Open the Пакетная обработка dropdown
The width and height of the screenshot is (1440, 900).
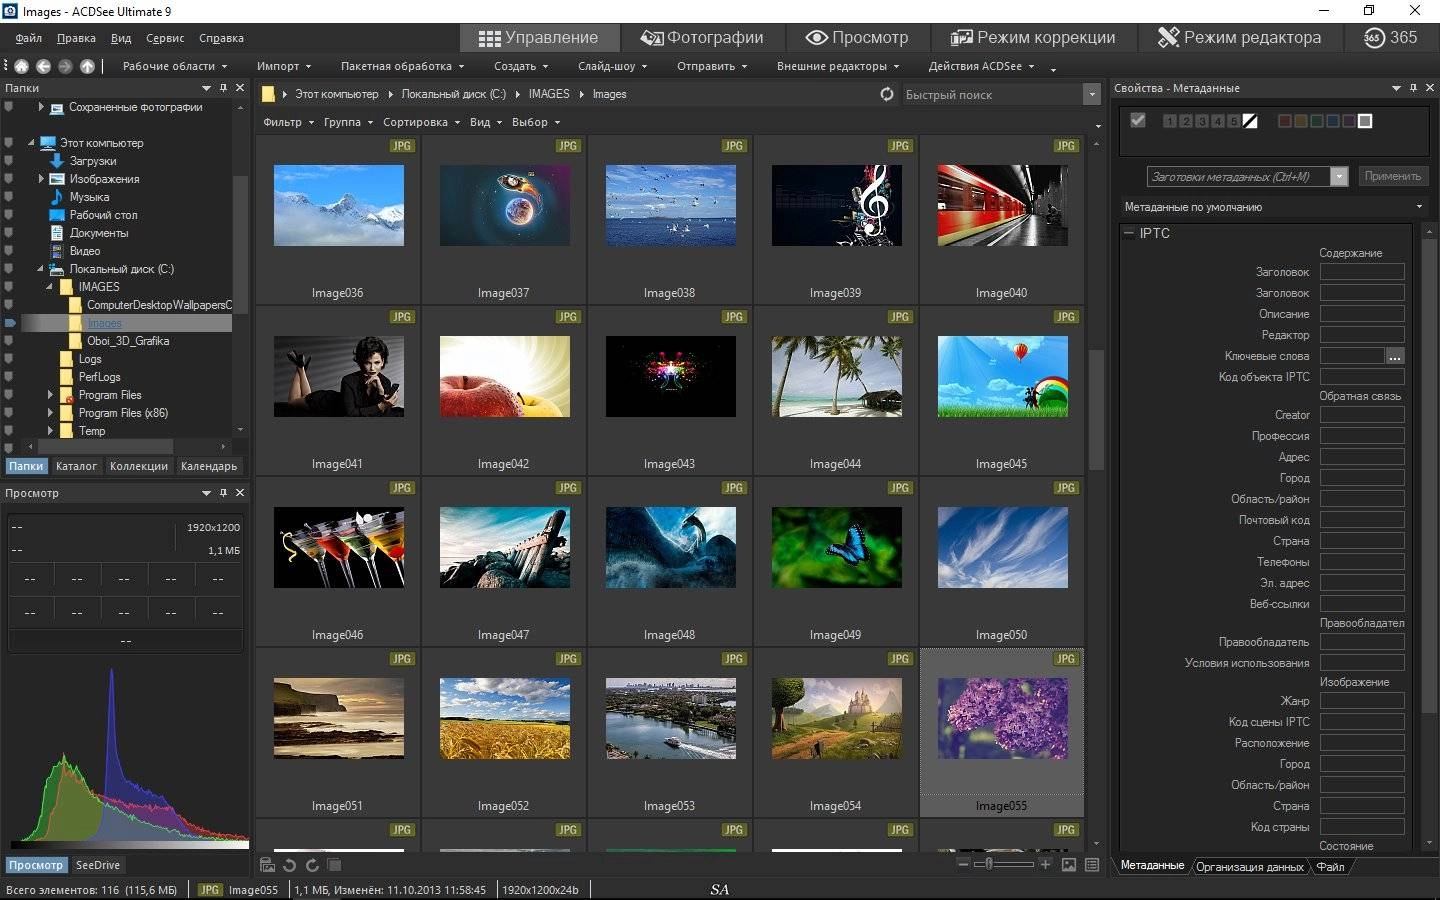402,66
